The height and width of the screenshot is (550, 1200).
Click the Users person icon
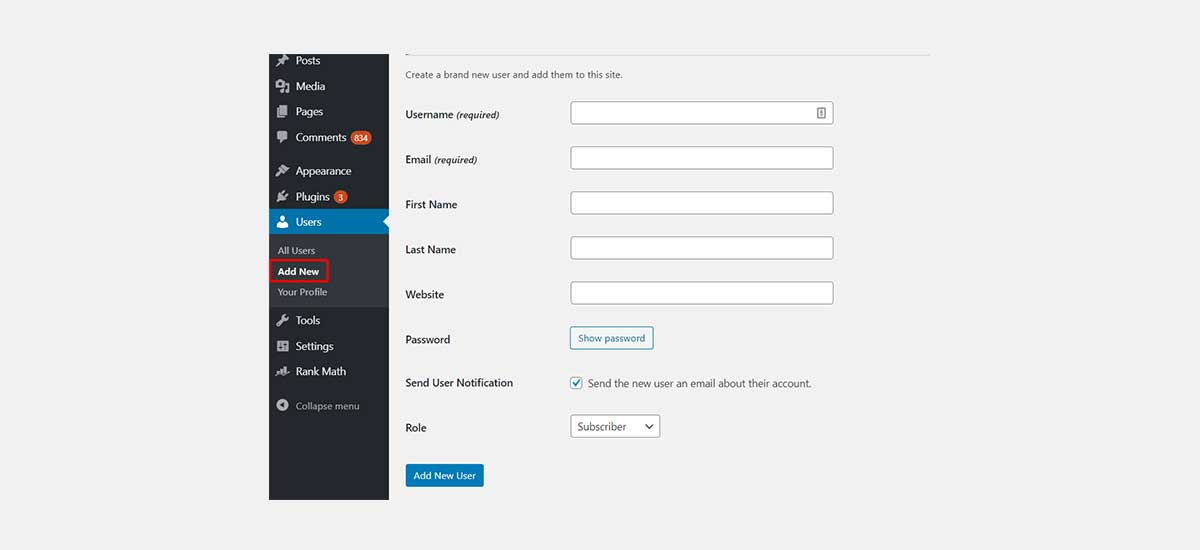(x=282, y=222)
